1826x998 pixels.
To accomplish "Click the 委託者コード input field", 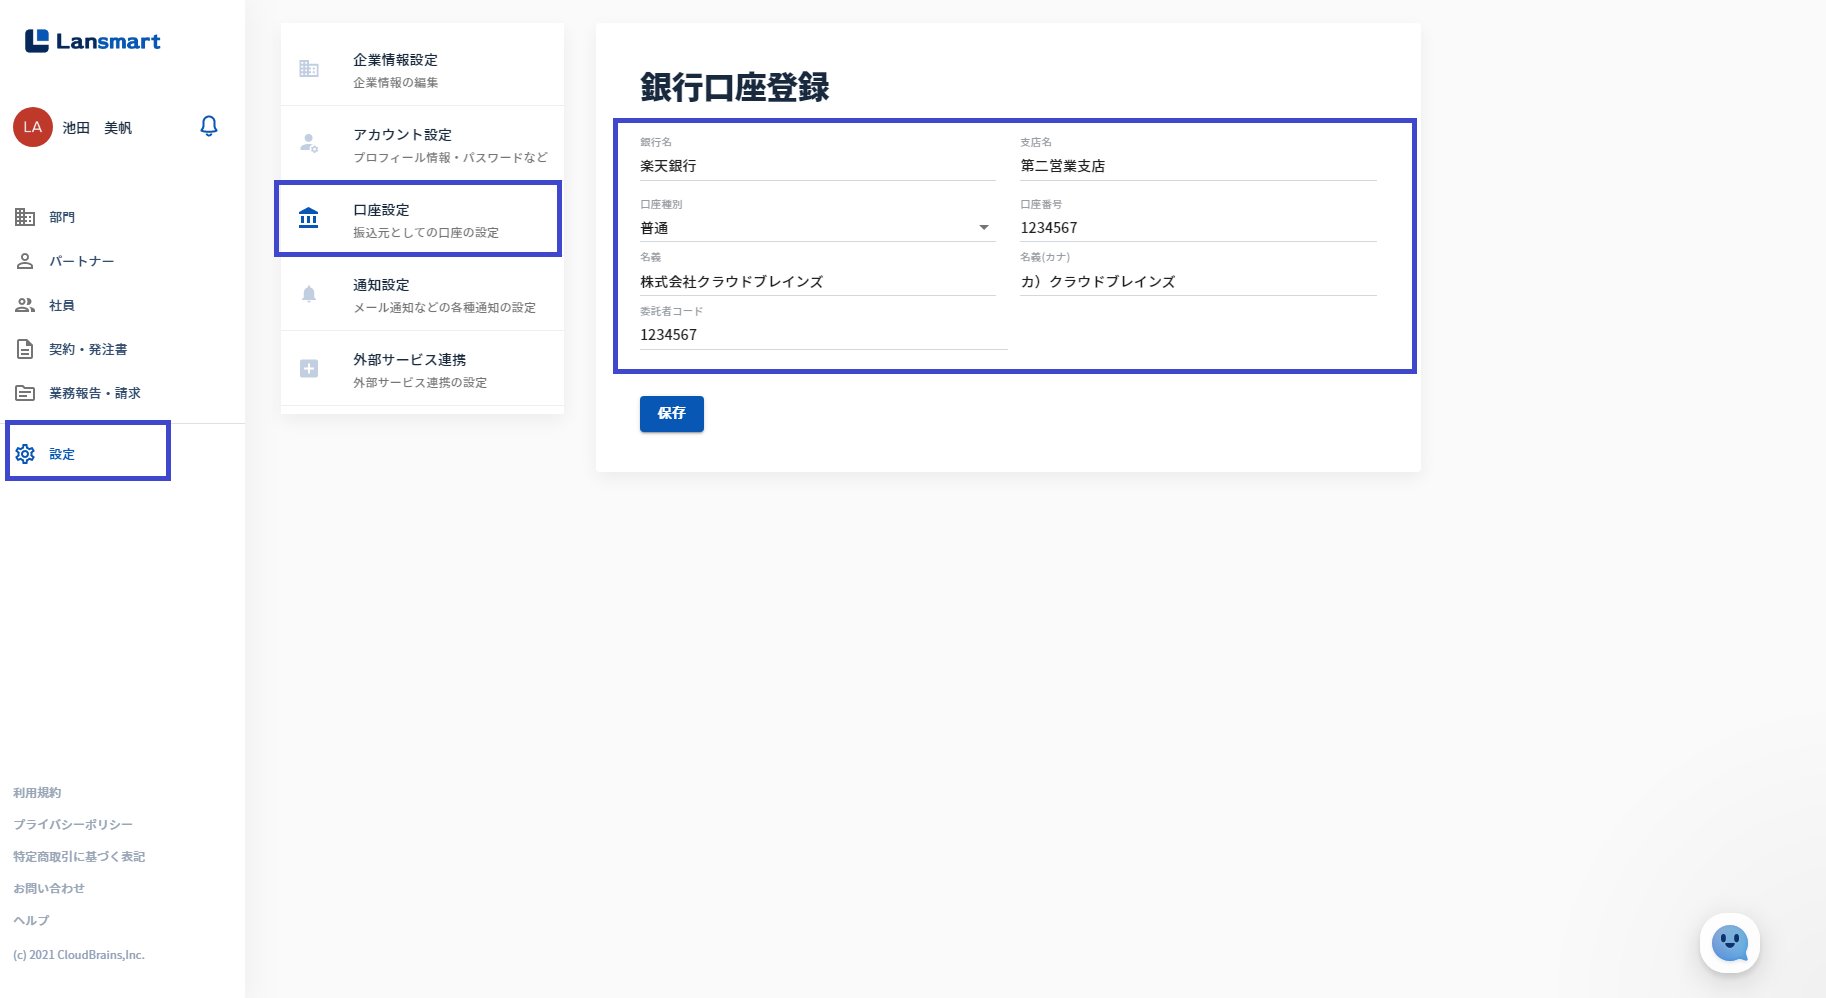I will [823, 335].
